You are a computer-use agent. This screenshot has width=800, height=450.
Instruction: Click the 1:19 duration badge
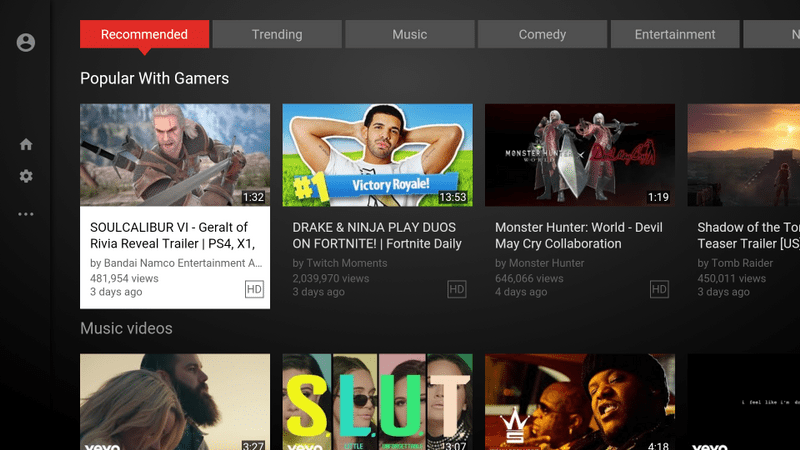658,197
